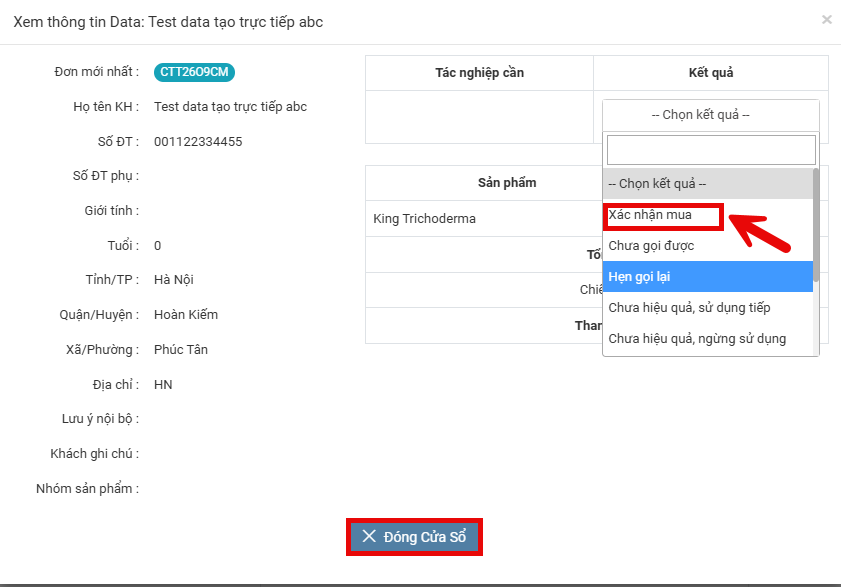Click the Hà Nội province value
The image size is (841, 587).
coord(174,280)
